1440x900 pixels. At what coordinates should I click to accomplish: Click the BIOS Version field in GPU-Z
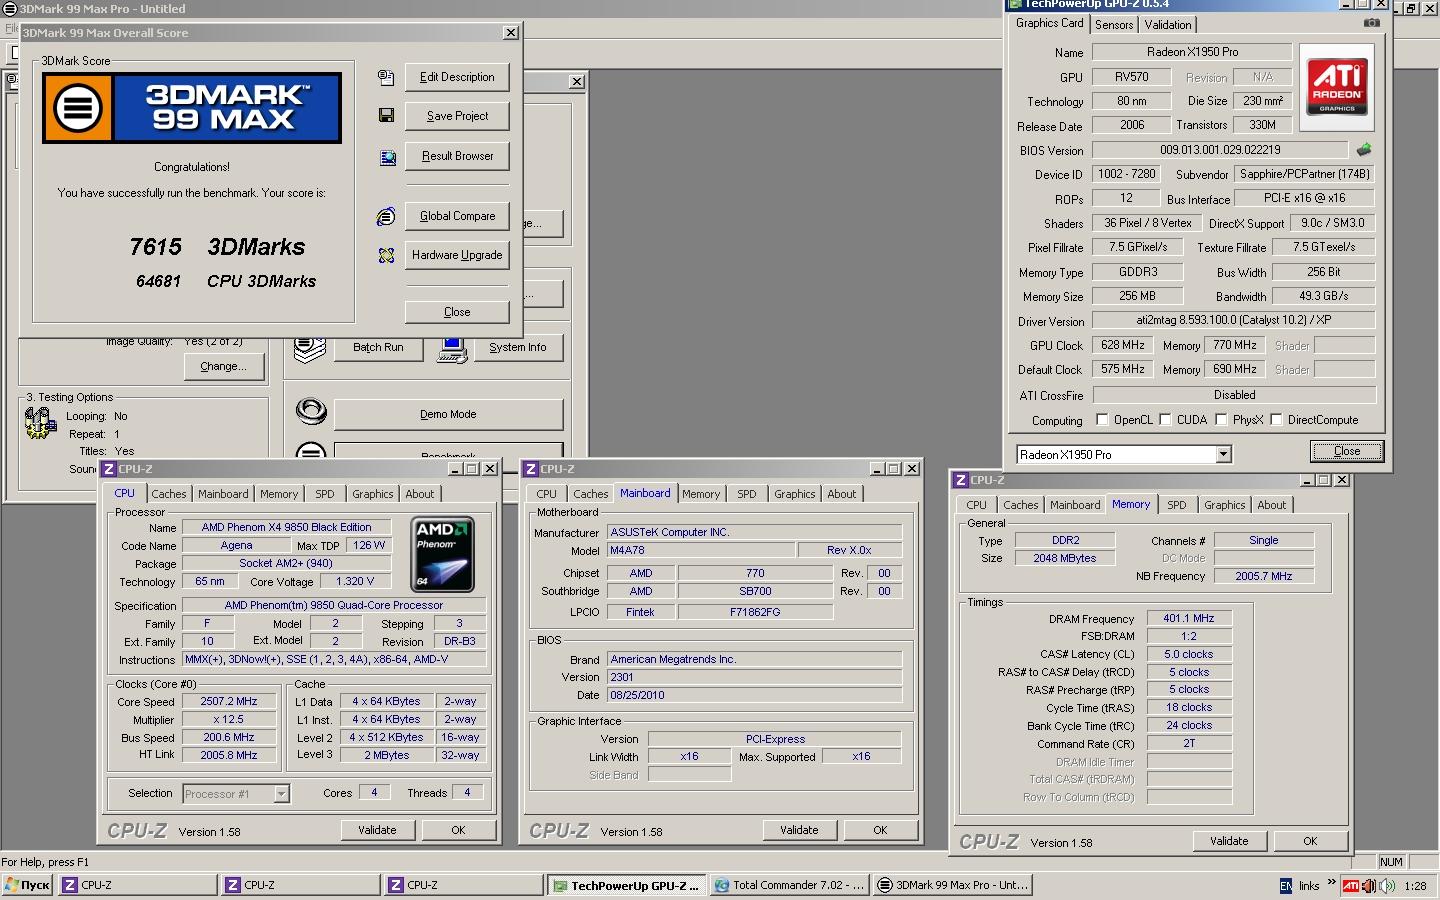coord(1219,150)
